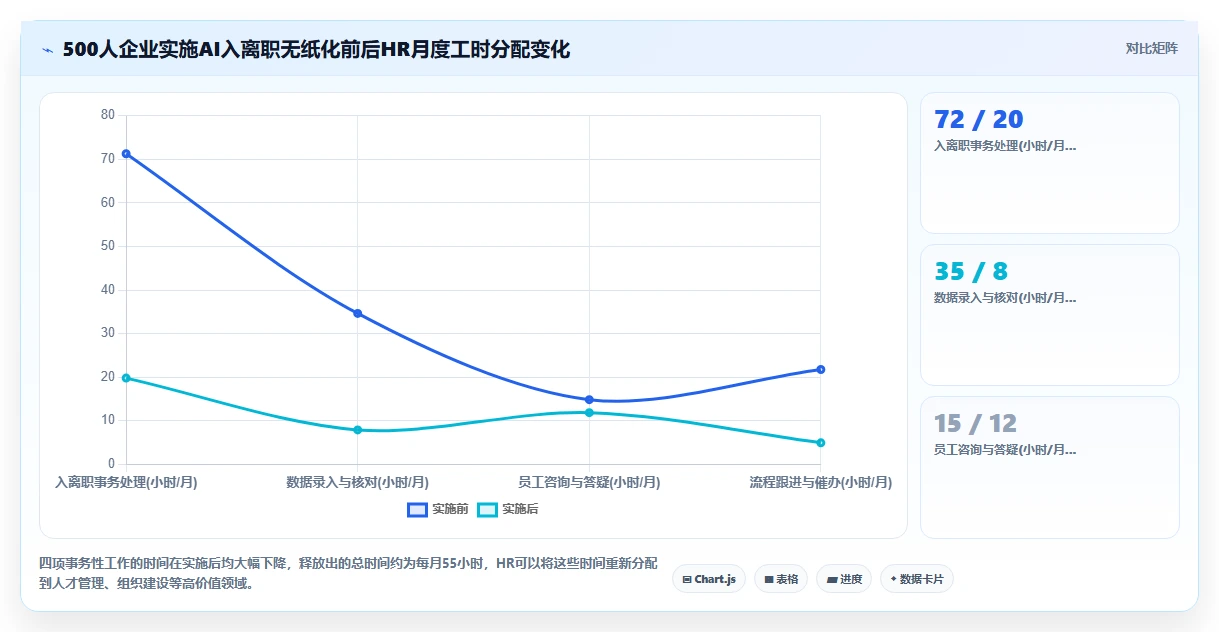The image size is (1219, 632).
Task: Click the 实施后 data point at 流程跟进与催办
Action: coord(820,443)
